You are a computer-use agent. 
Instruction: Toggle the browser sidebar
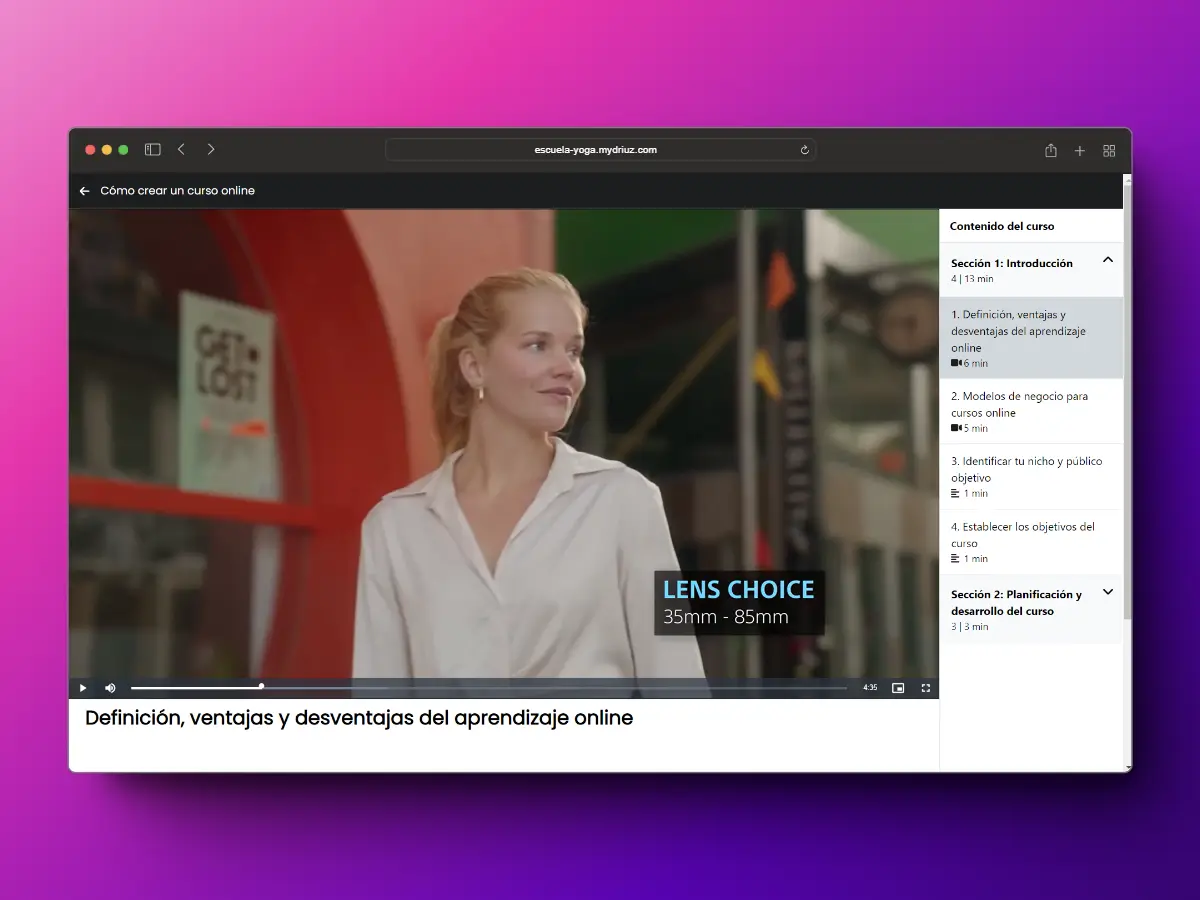[153, 150]
